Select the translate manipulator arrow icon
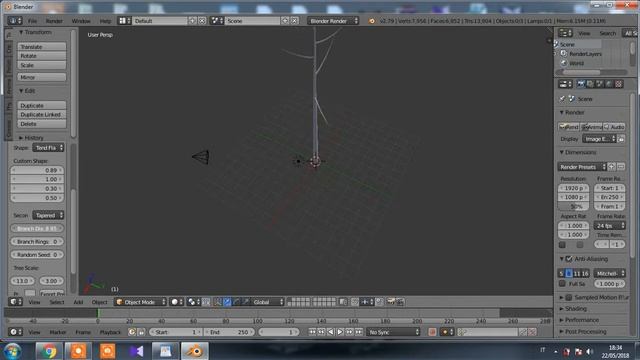This screenshot has height=360, width=640. (x=227, y=302)
